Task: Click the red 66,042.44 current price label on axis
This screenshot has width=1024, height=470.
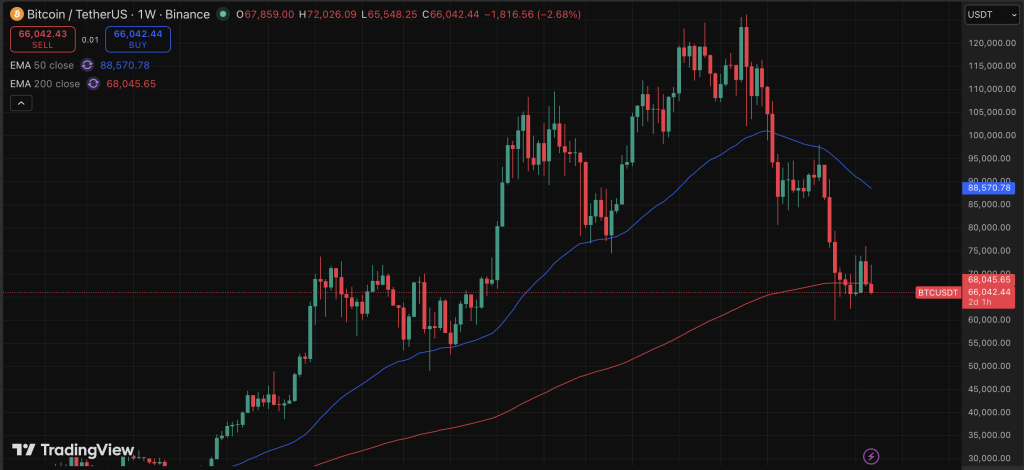Action: click(990, 291)
